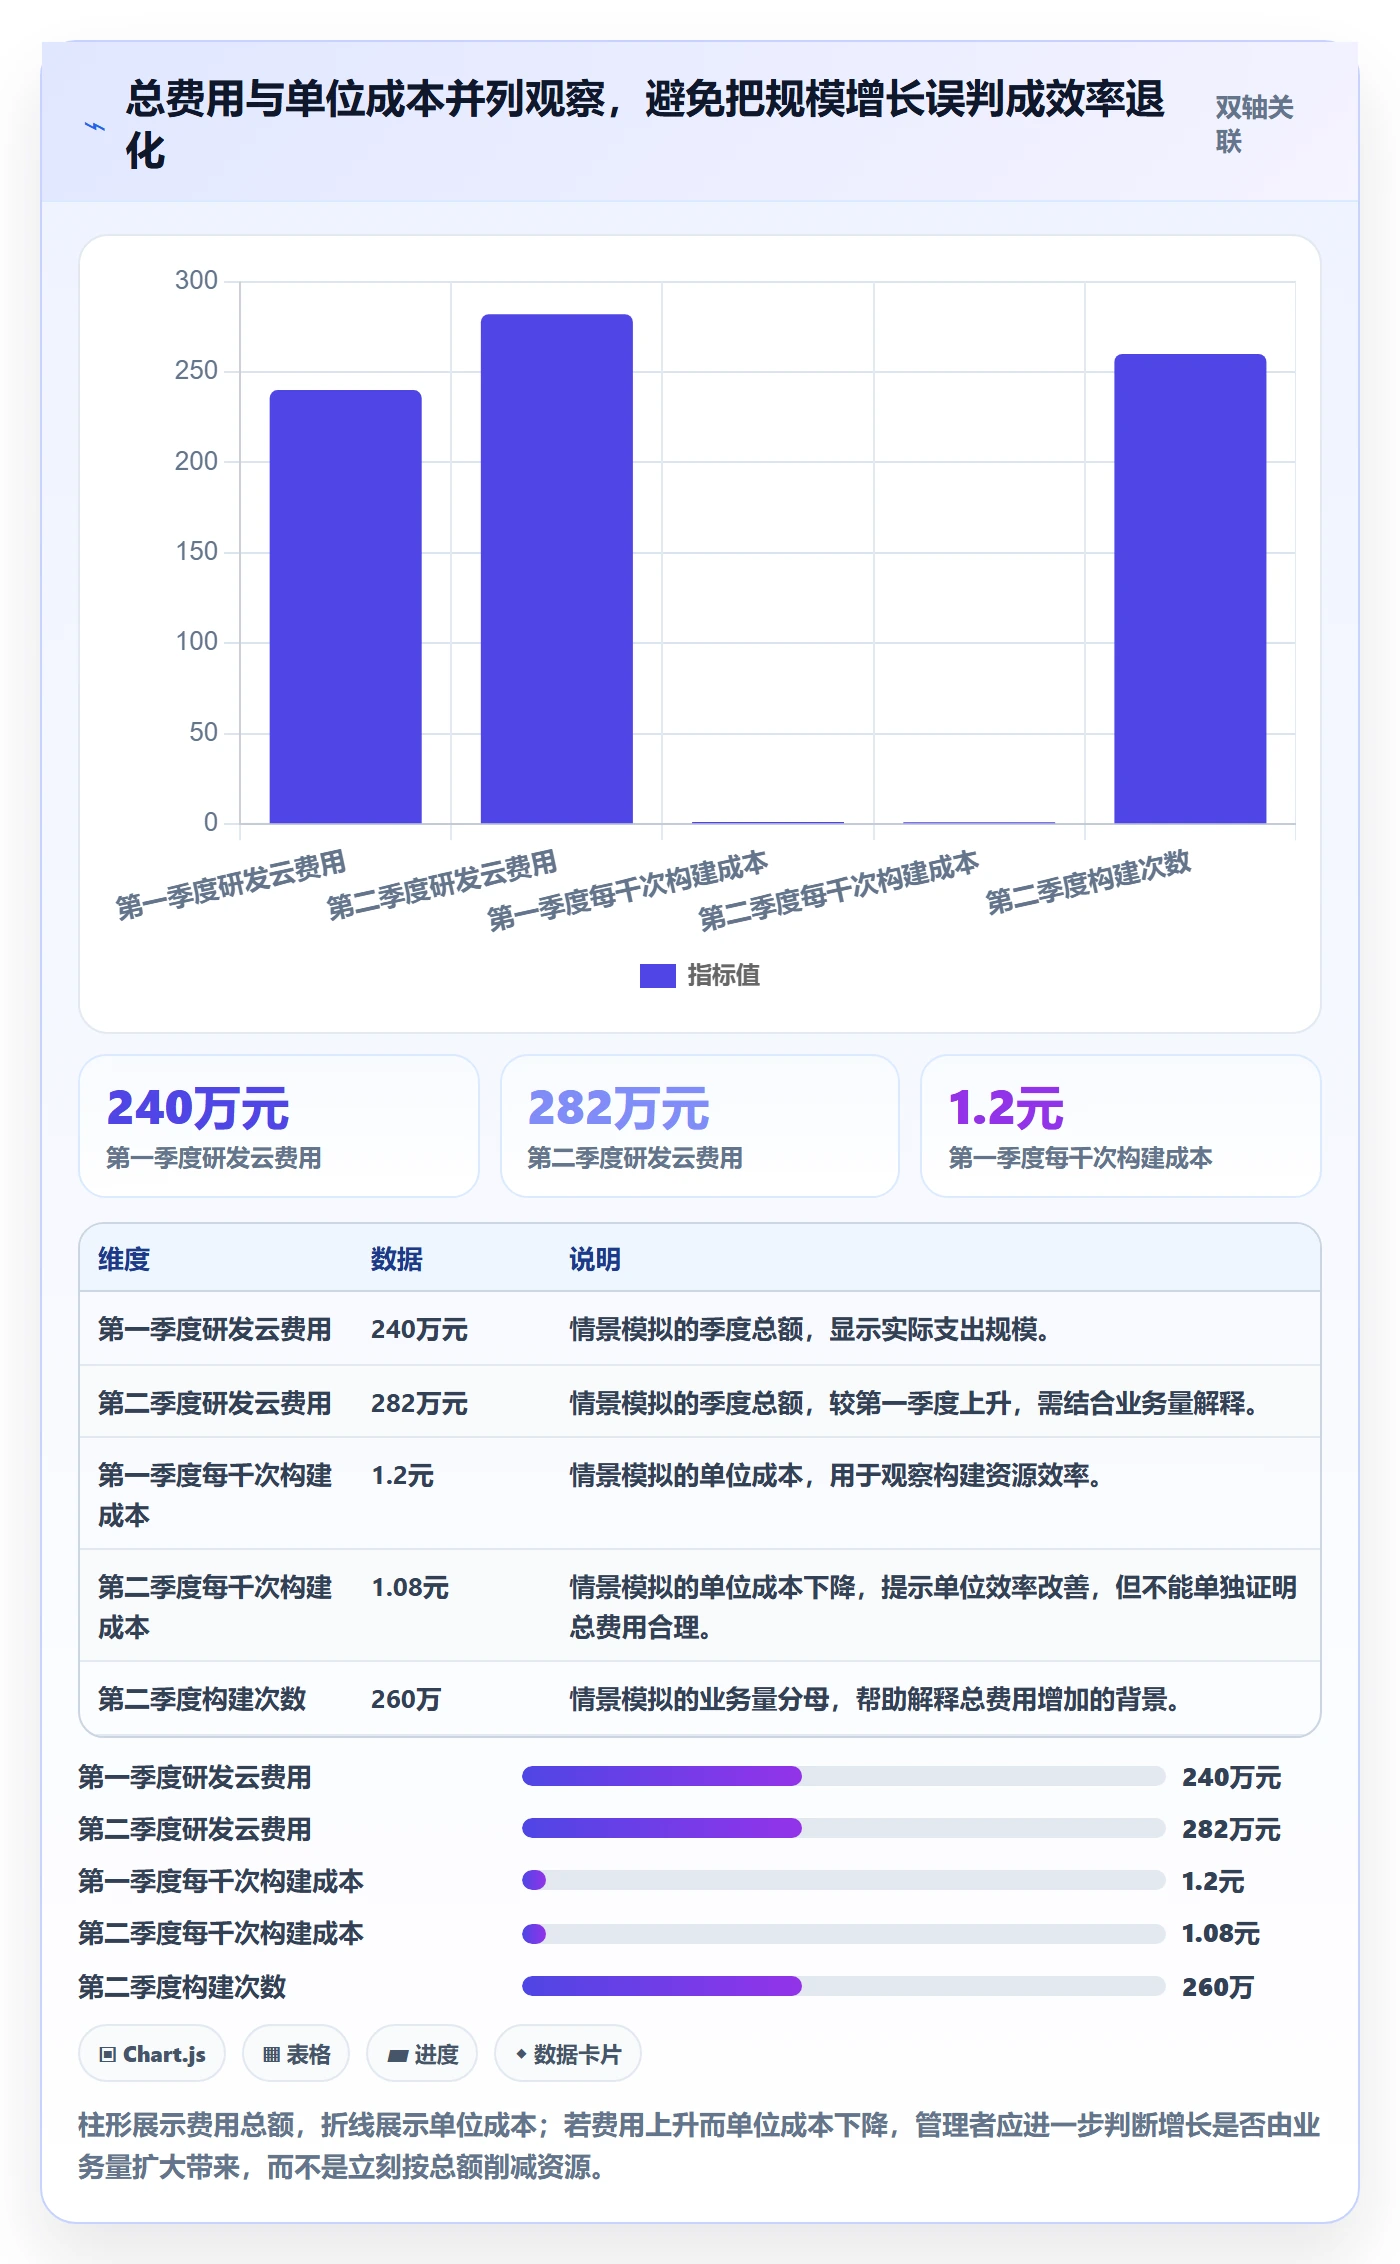The height and width of the screenshot is (2264, 1400).
Task: Select the 第一季度研发云费用 bar in chart
Action: [x=345, y=607]
